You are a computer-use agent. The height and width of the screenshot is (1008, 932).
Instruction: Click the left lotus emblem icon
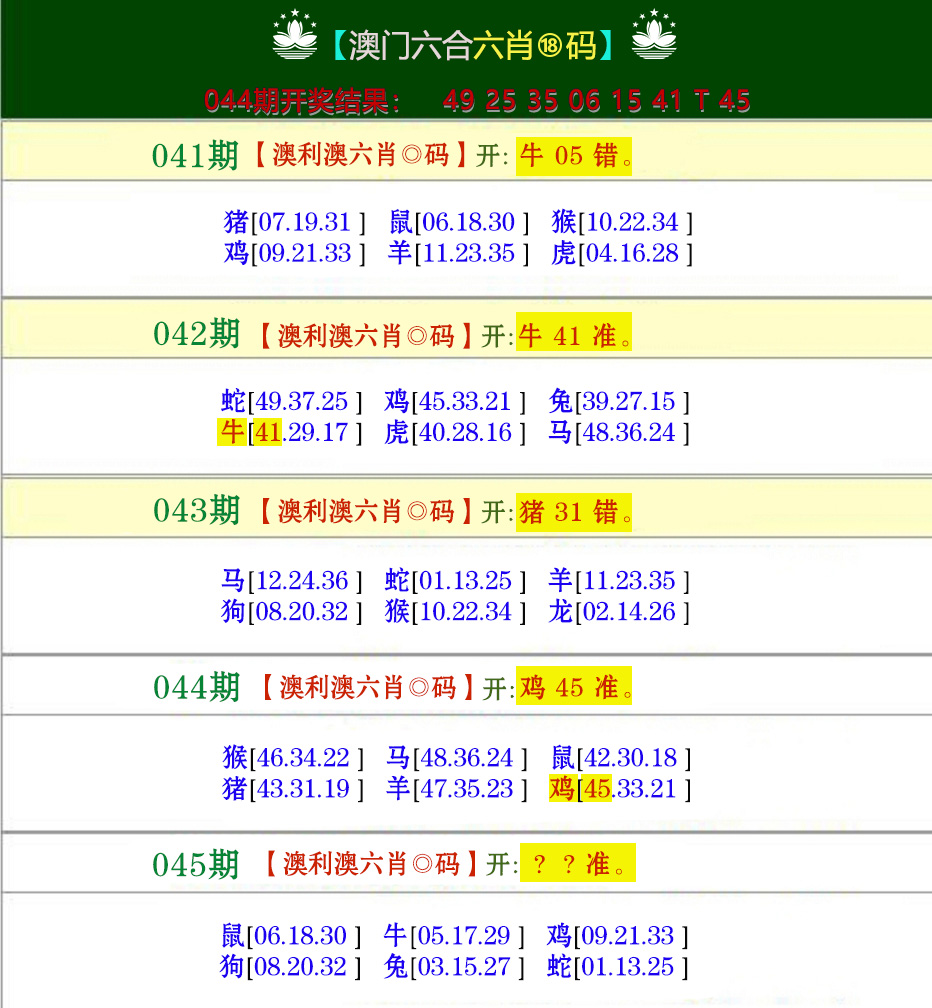tap(295, 35)
